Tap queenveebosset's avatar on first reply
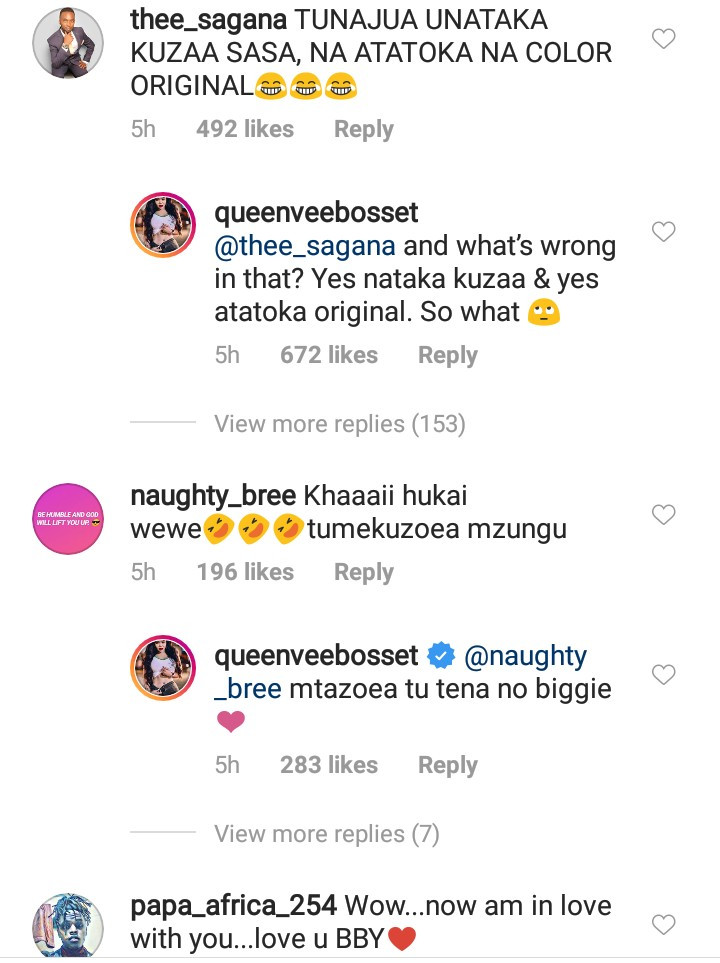This screenshot has width=720, height=963. 162,228
